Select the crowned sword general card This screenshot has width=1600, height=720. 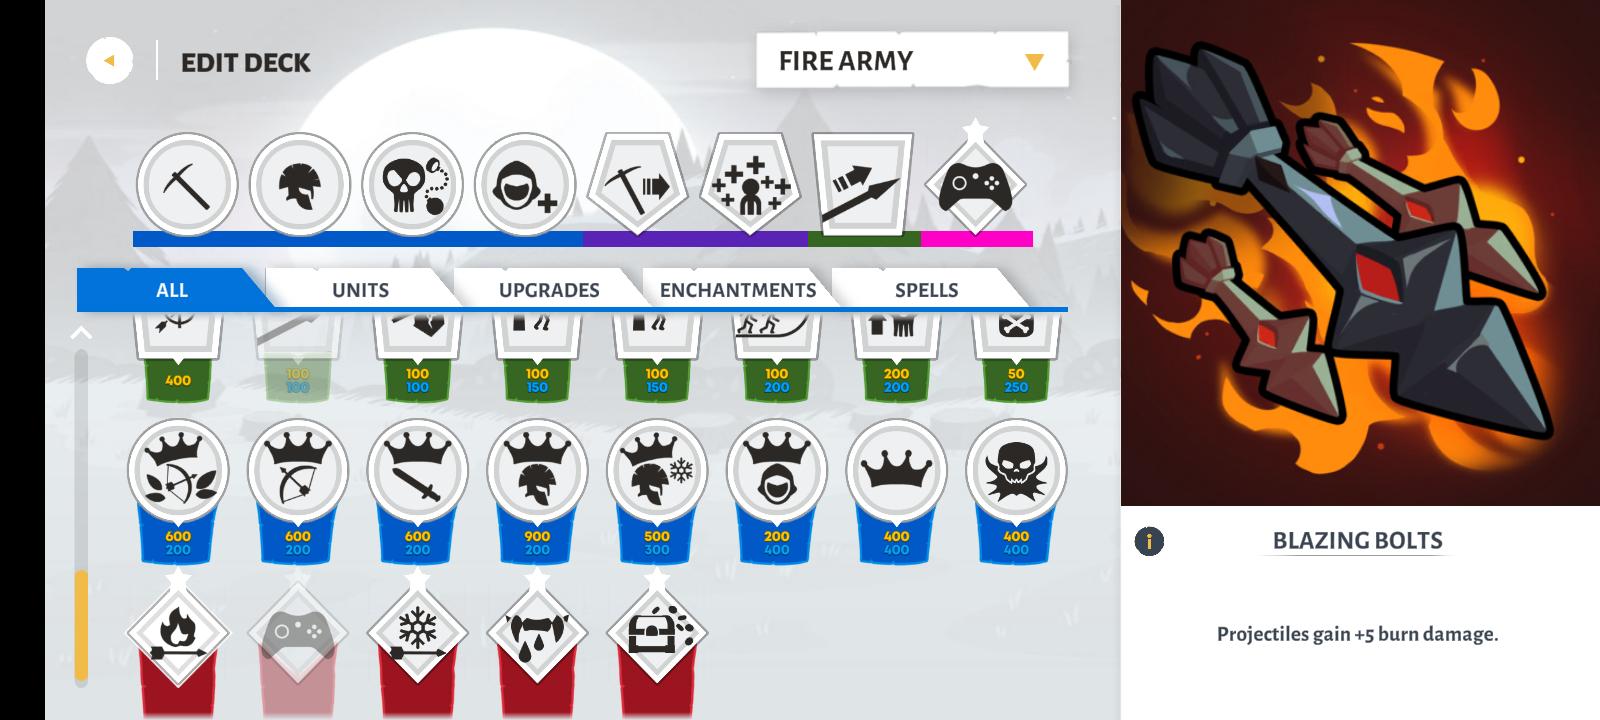(x=417, y=470)
